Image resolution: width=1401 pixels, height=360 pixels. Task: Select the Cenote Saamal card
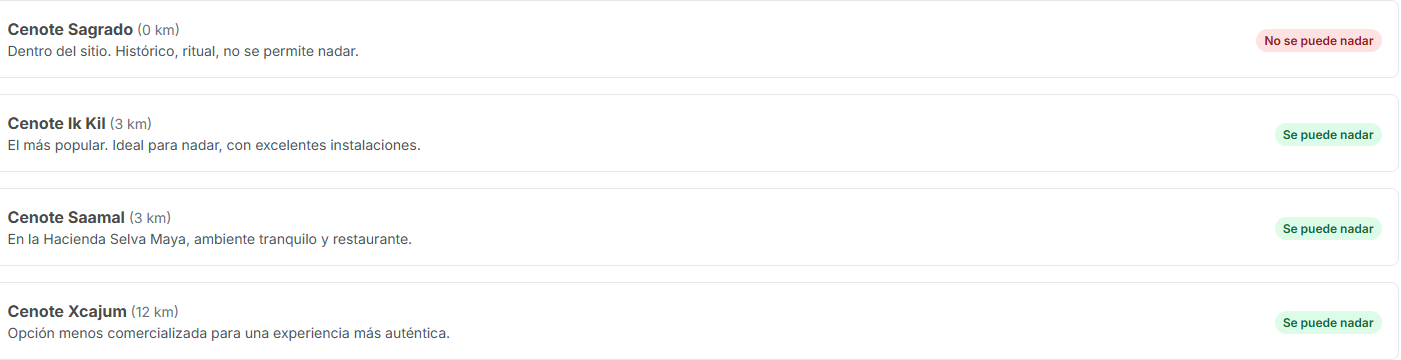tap(698, 227)
